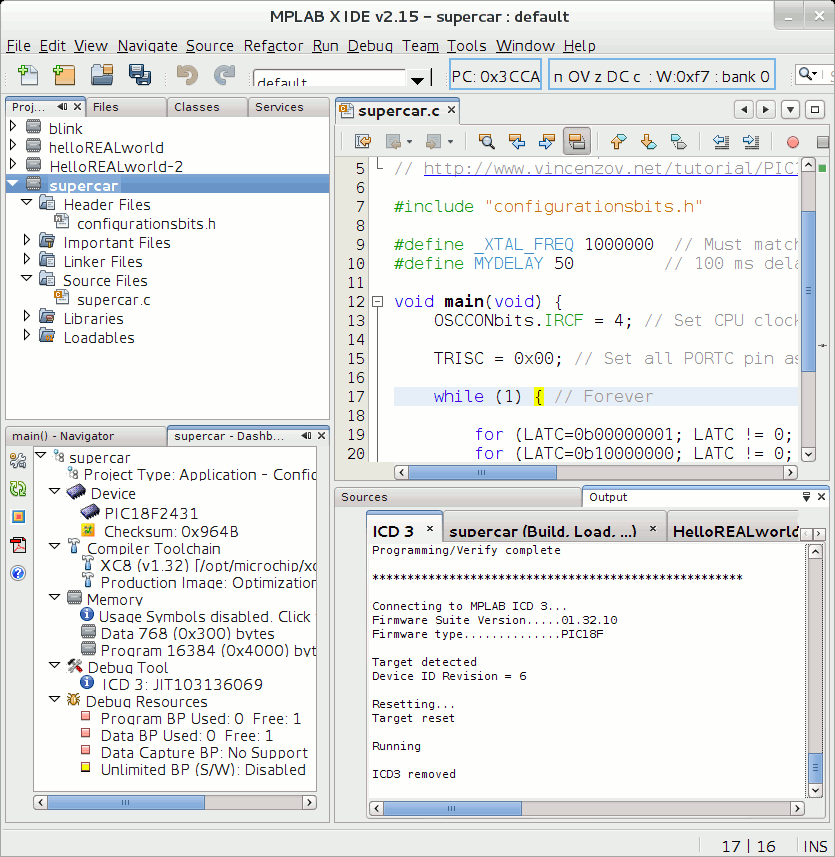Click the New File toolbar icon
Viewport: 835px width, 857px height.
point(27,75)
